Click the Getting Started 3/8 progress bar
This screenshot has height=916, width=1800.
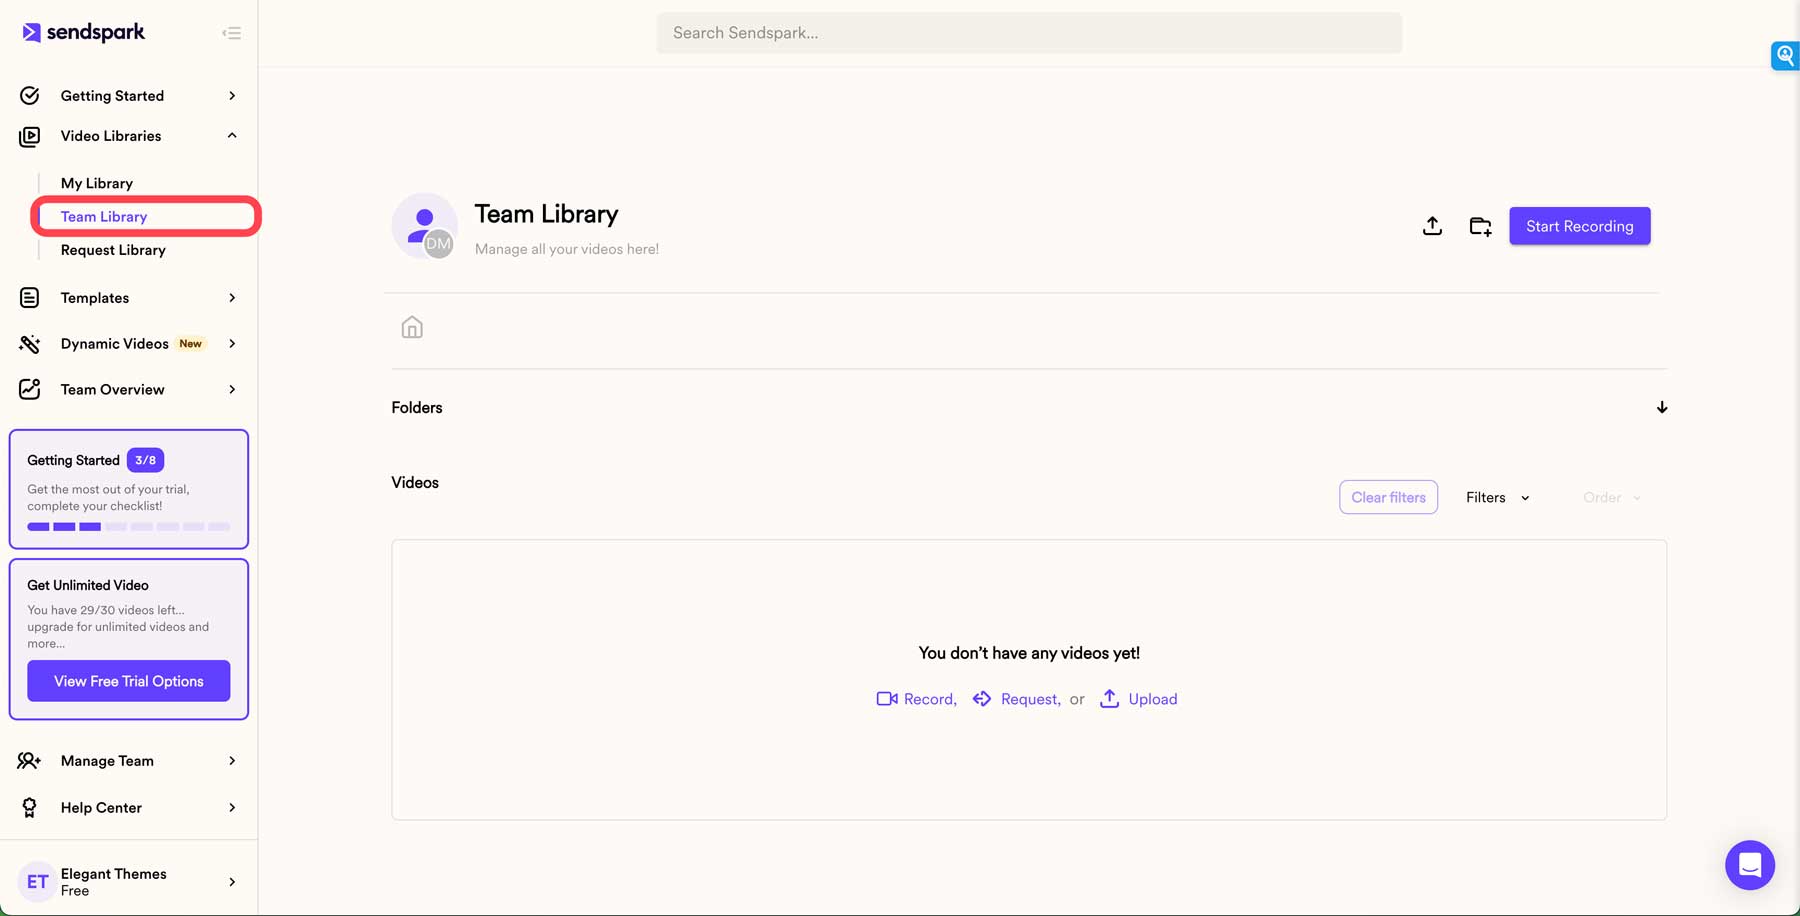click(x=128, y=526)
